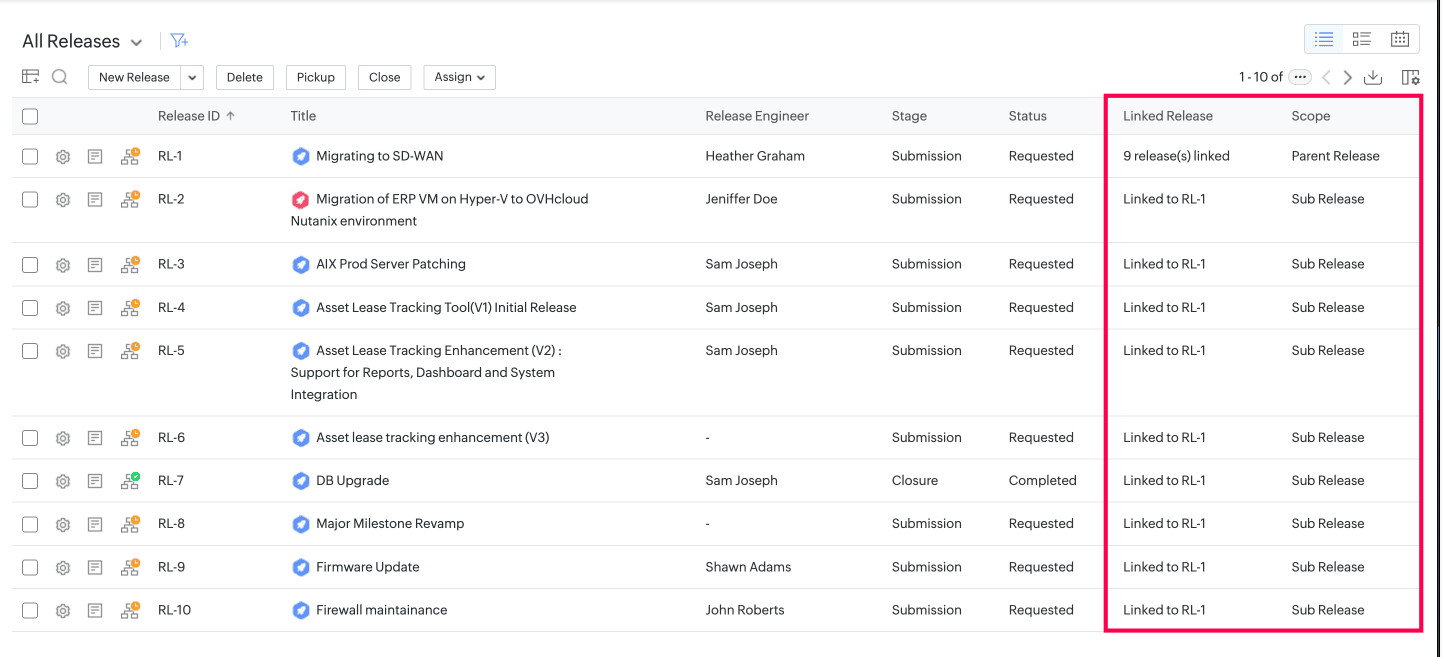This screenshot has height=657, width=1442.
Task: Open the Assign dropdown menu
Action: coord(459,76)
